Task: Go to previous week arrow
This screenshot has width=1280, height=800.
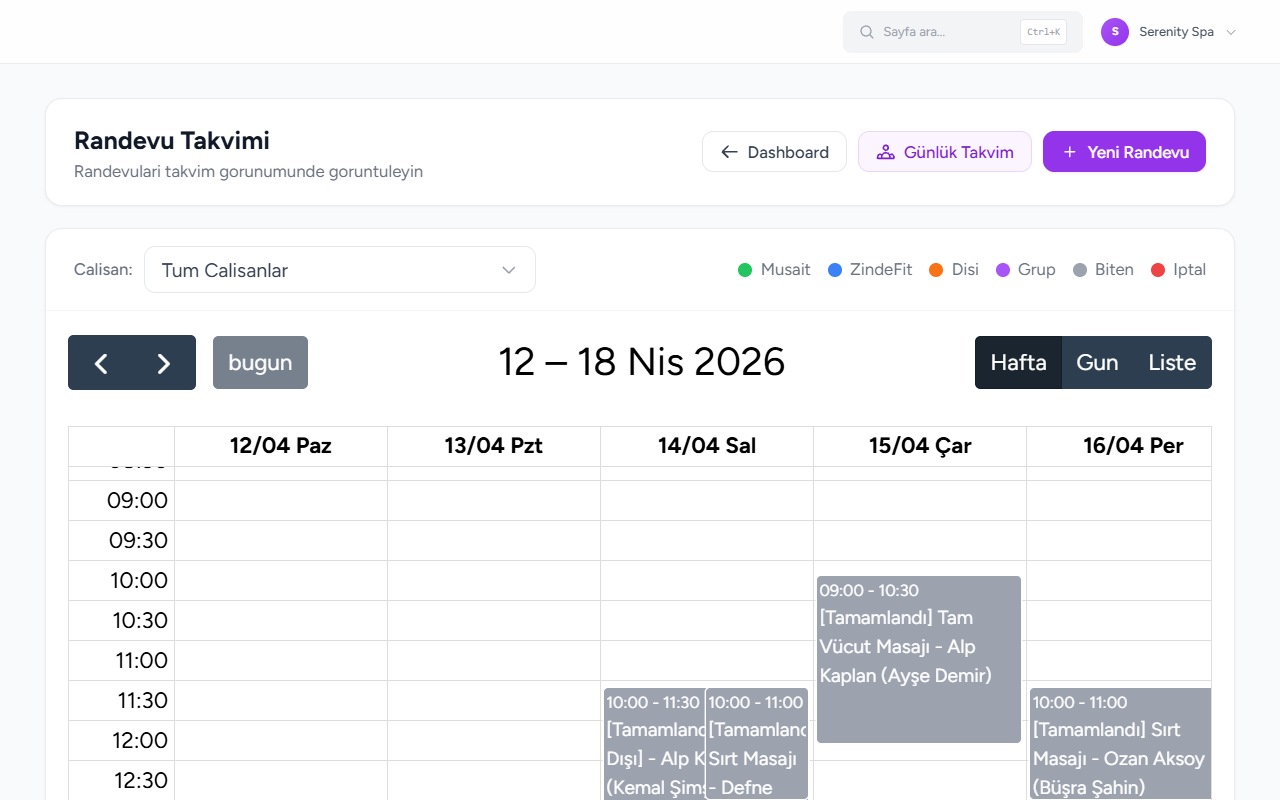Action: tap(100, 362)
